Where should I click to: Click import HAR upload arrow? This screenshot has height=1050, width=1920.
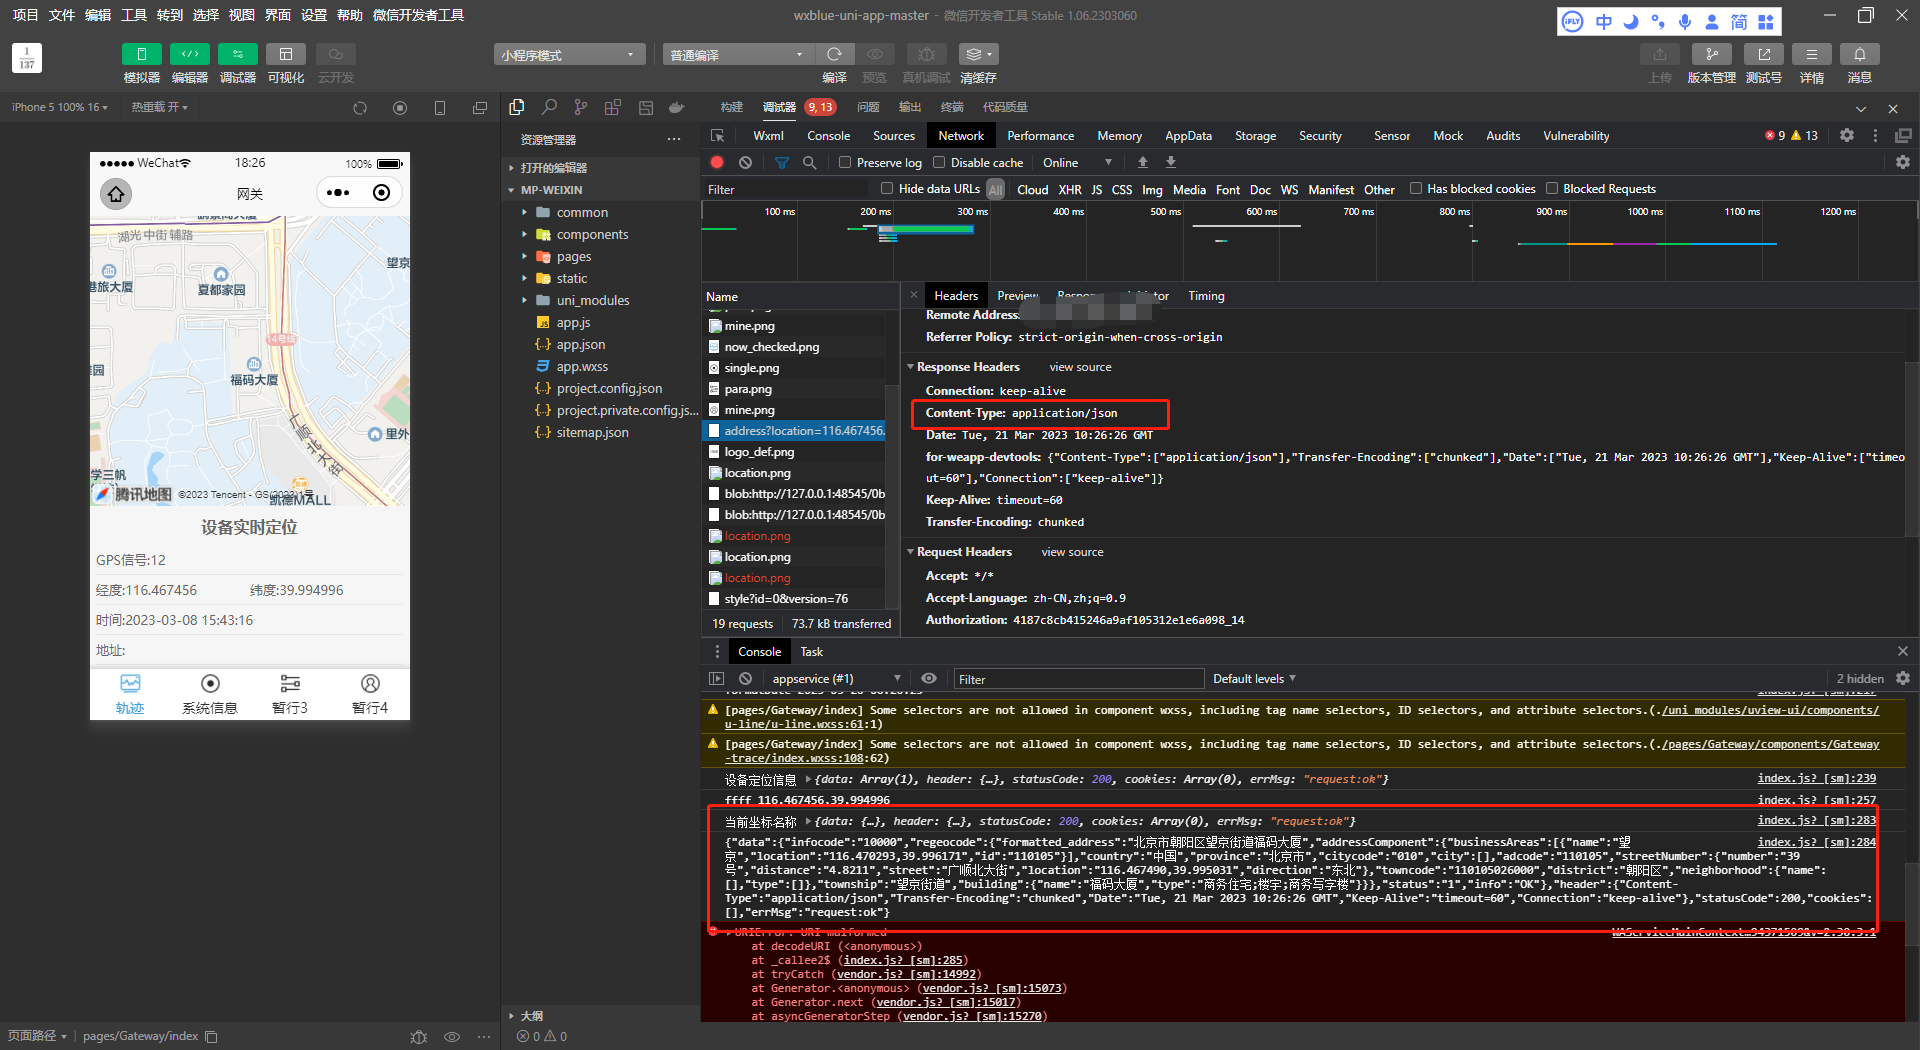[x=1143, y=162]
